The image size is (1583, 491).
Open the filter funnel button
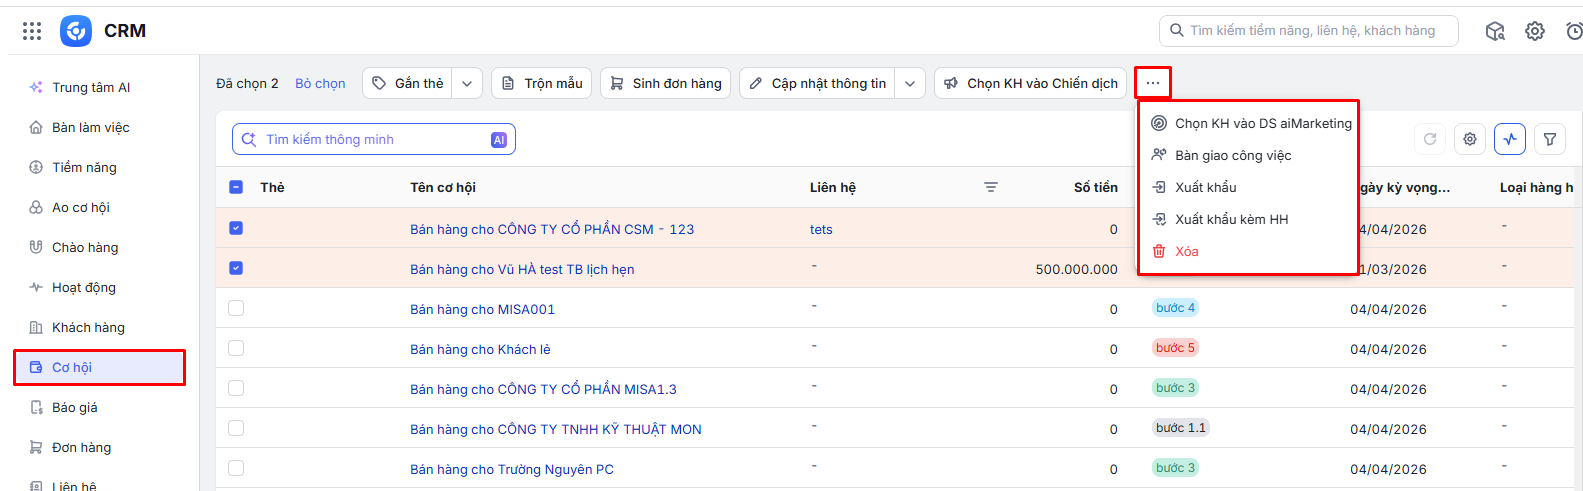pos(1550,139)
